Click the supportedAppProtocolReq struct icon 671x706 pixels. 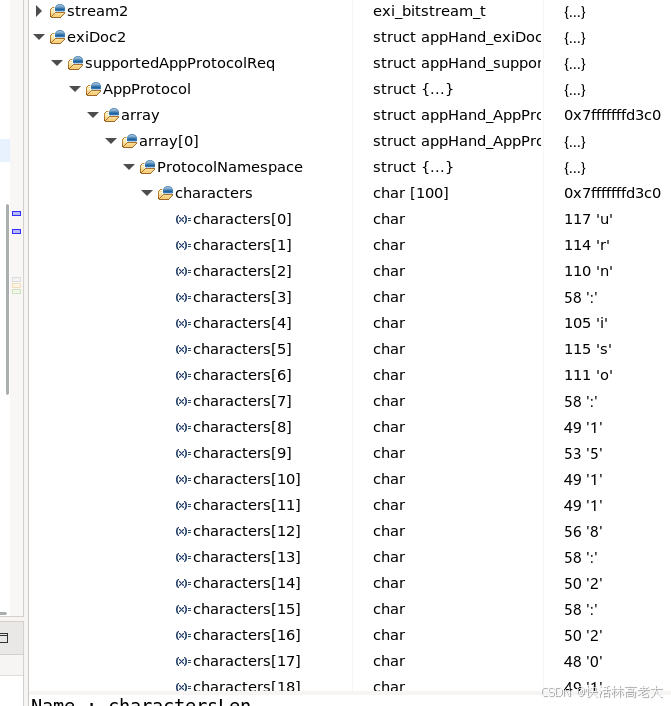point(75,63)
